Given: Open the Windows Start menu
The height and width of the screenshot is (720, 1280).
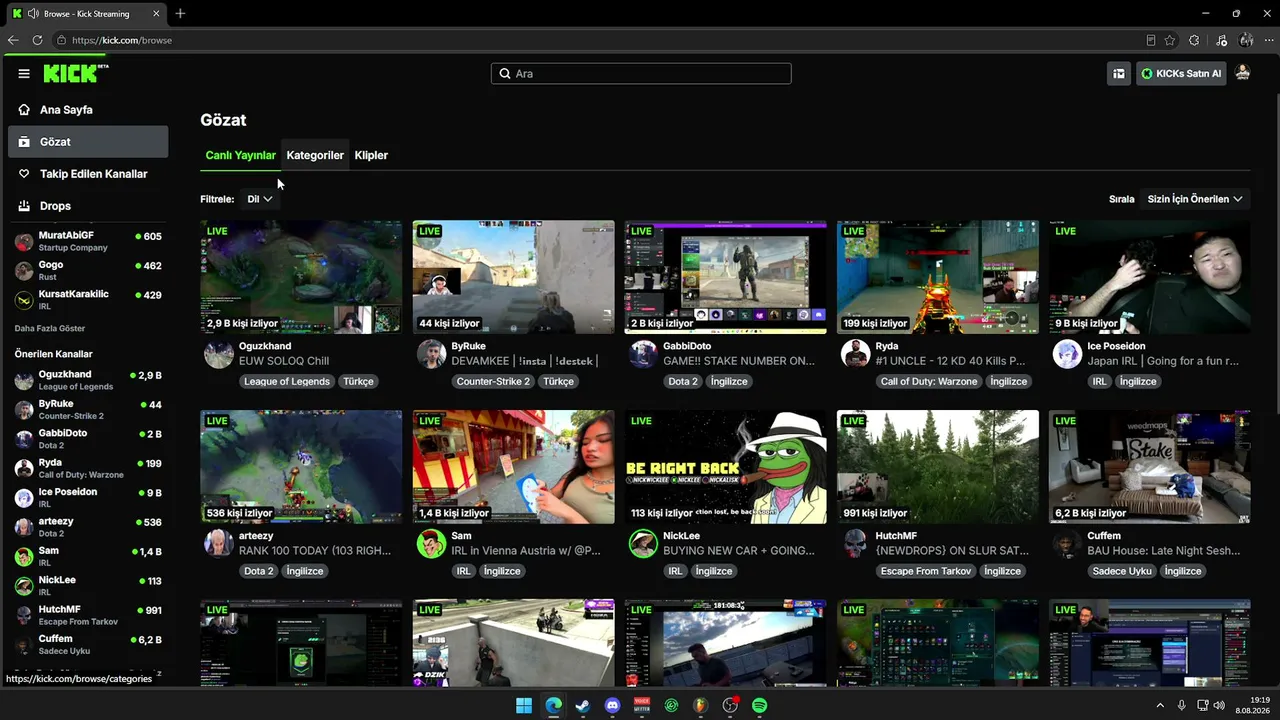Looking at the screenshot, I should coord(524,706).
